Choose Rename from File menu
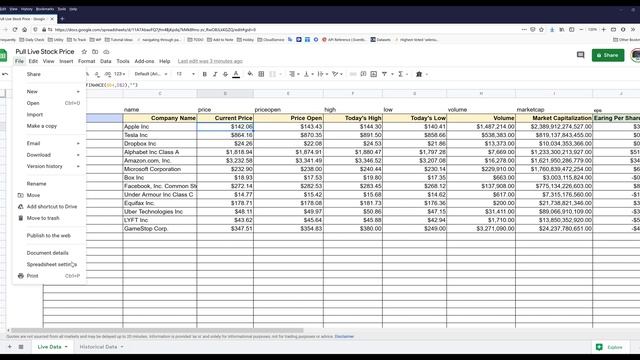 [49, 184]
